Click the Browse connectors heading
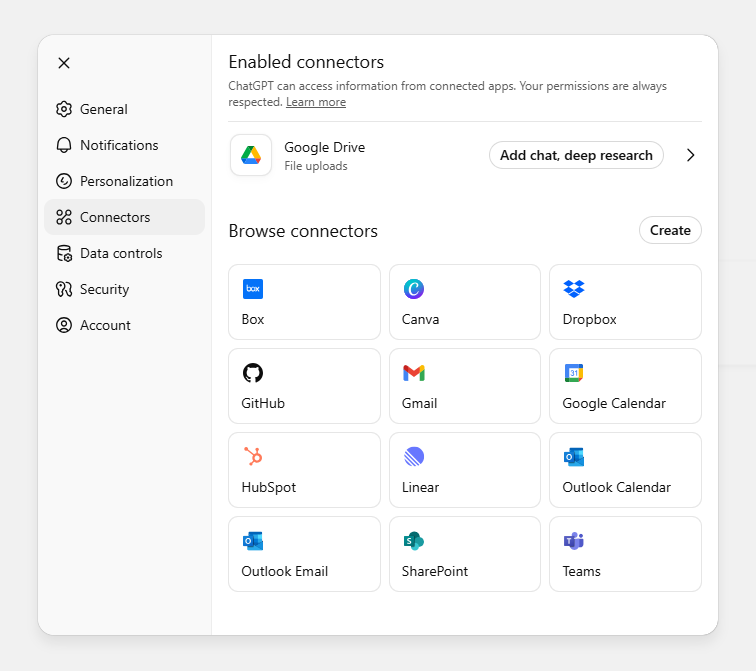The height and width of the screenshot is (671, 756). 303,231
